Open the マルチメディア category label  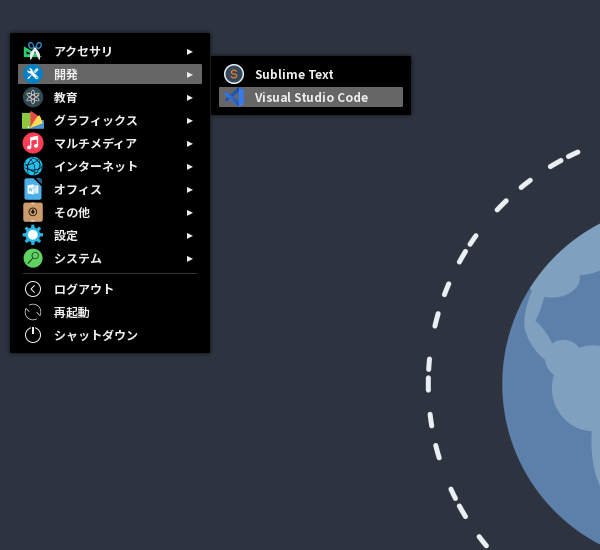[x=96, y=143]
